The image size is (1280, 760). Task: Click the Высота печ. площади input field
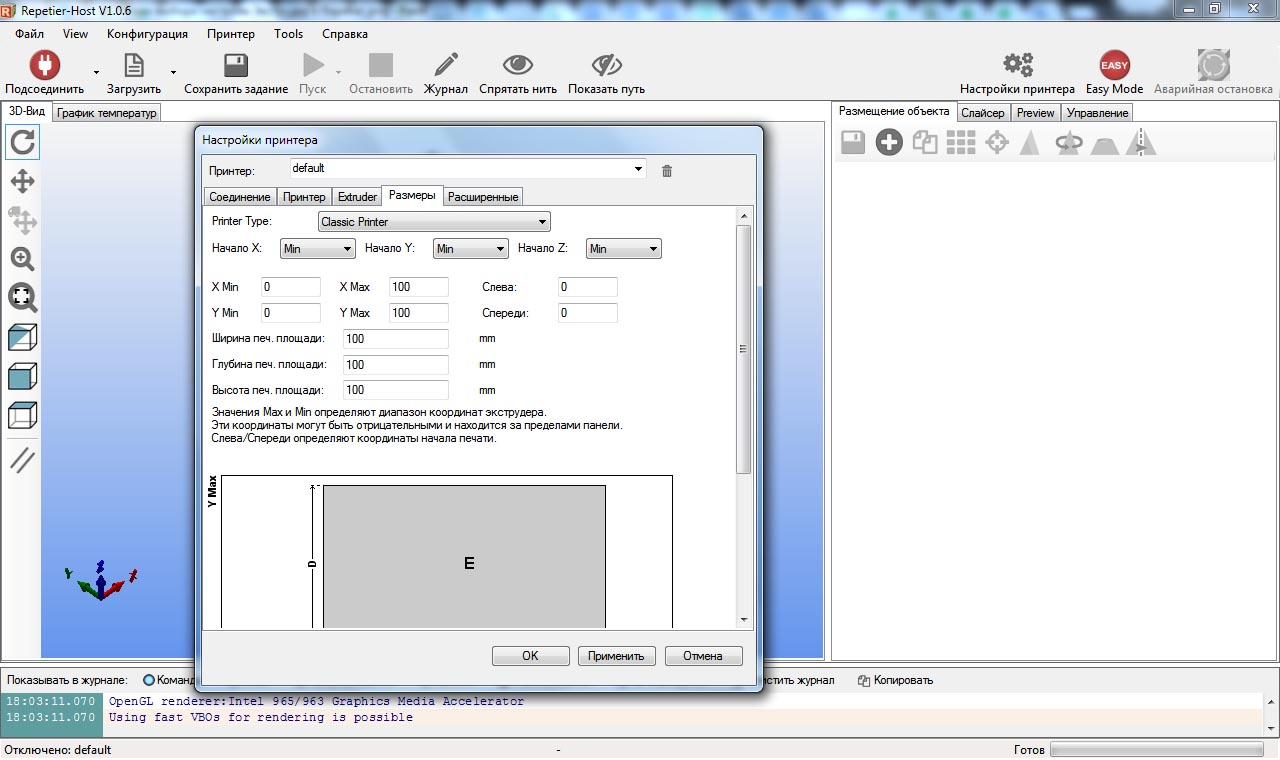click(395, 390)
